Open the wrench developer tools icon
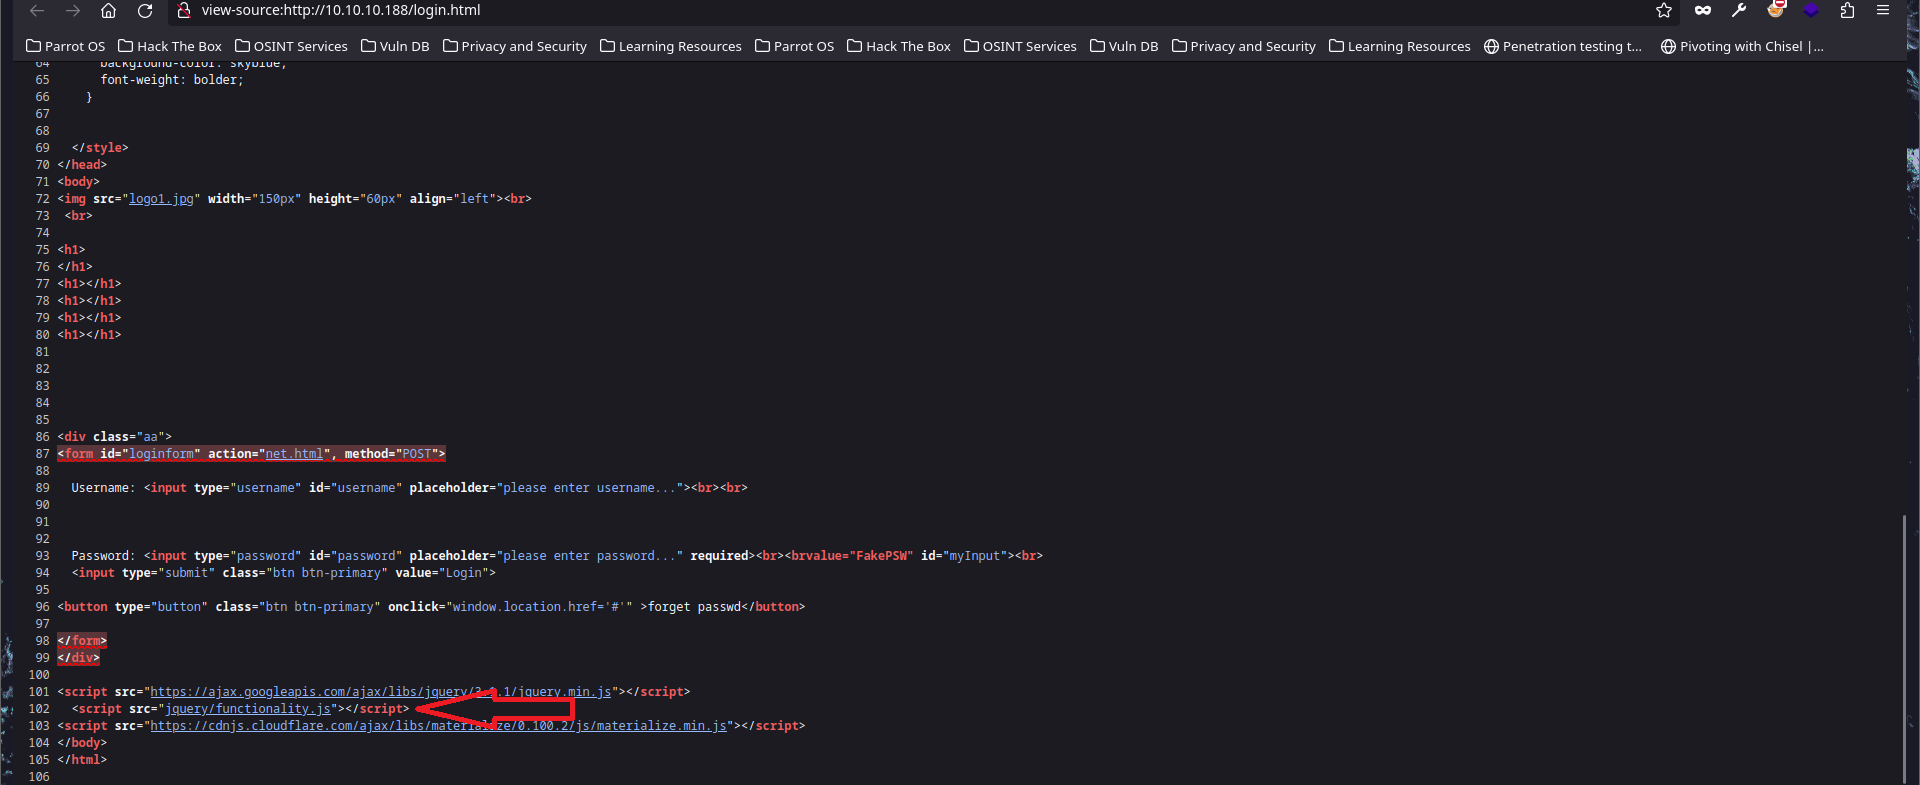 (x=1739, y=10)
